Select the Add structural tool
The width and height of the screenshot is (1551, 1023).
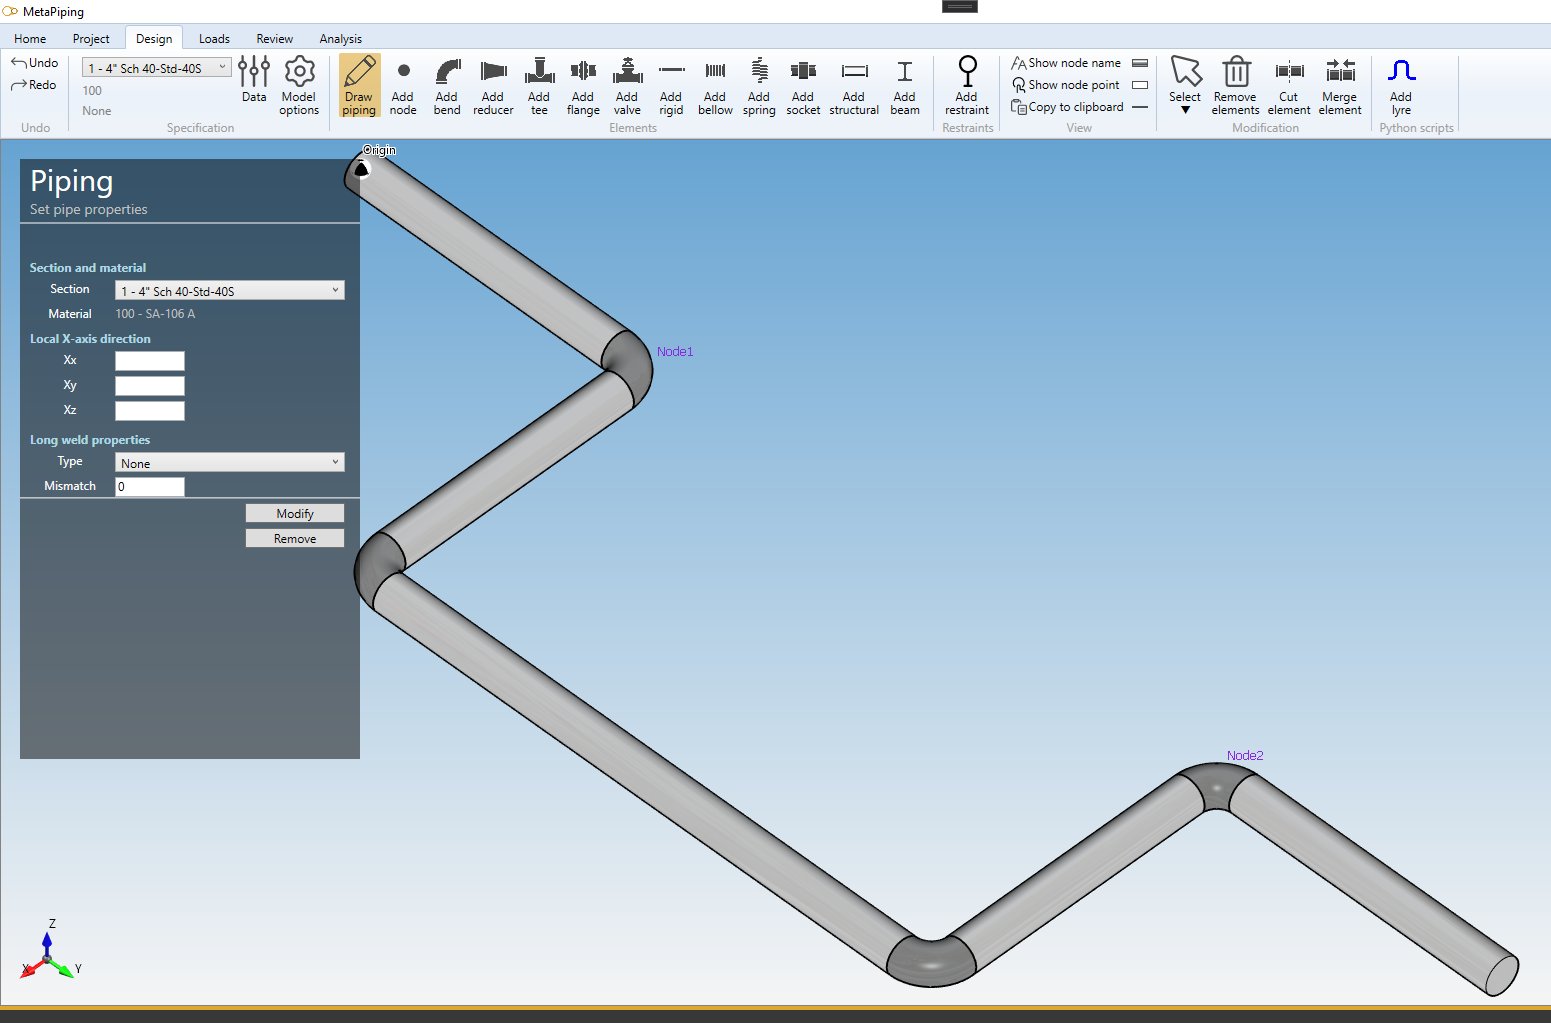pyautogui.click(x=854, y=86)
